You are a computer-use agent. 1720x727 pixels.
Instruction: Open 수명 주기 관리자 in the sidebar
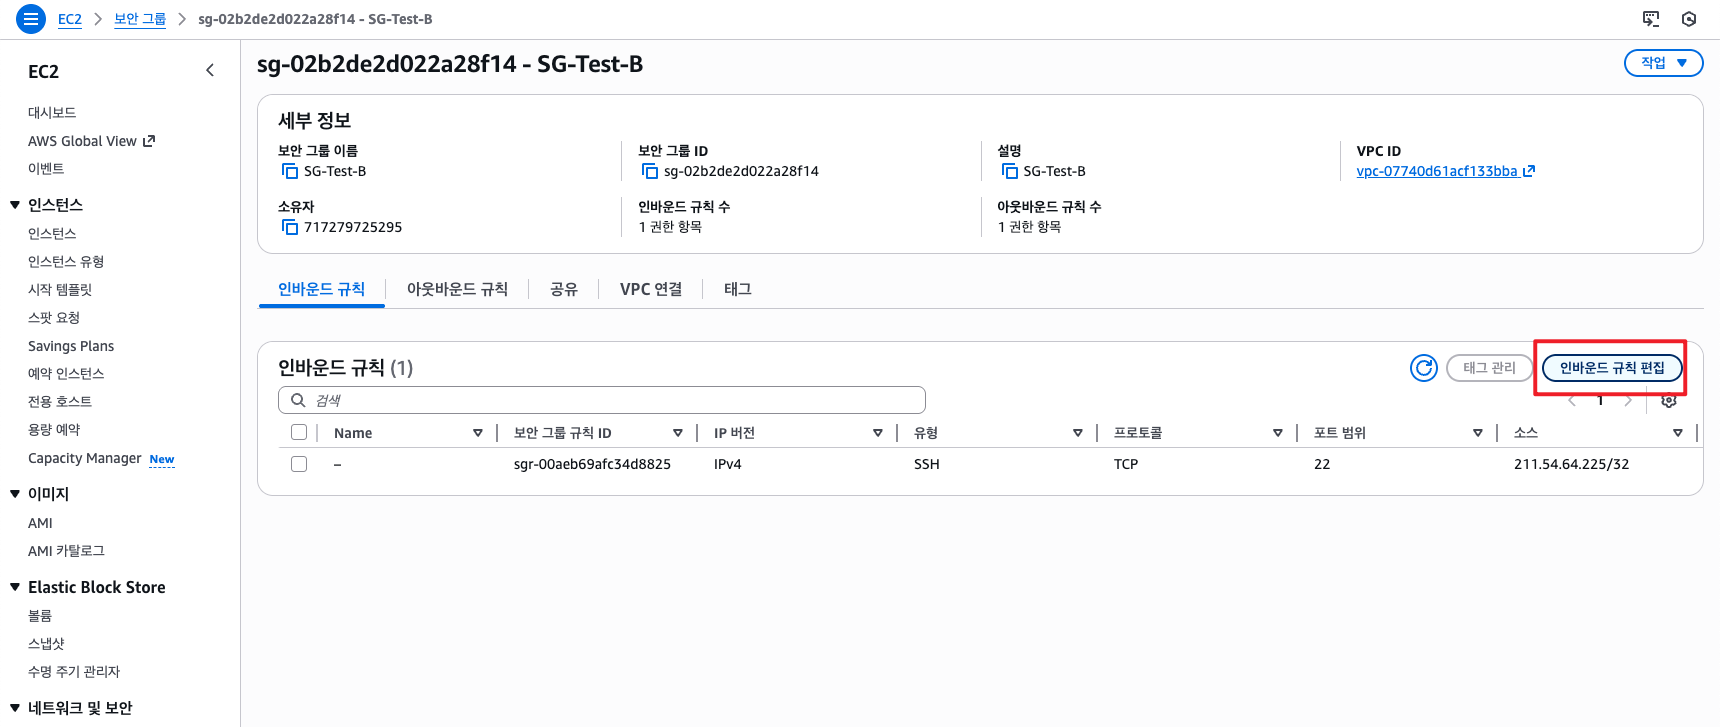(74, 672)
